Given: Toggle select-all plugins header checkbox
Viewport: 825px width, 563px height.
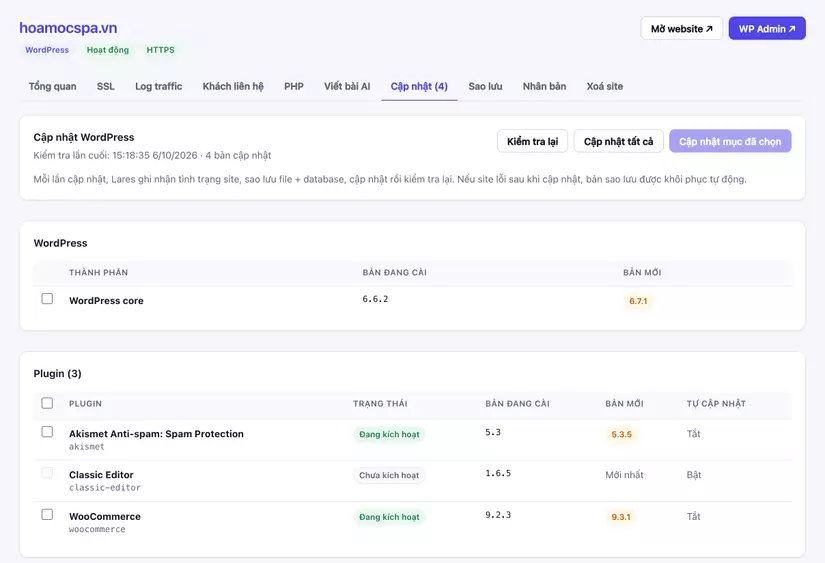Looking at the screenshot, I should point(47,403).
